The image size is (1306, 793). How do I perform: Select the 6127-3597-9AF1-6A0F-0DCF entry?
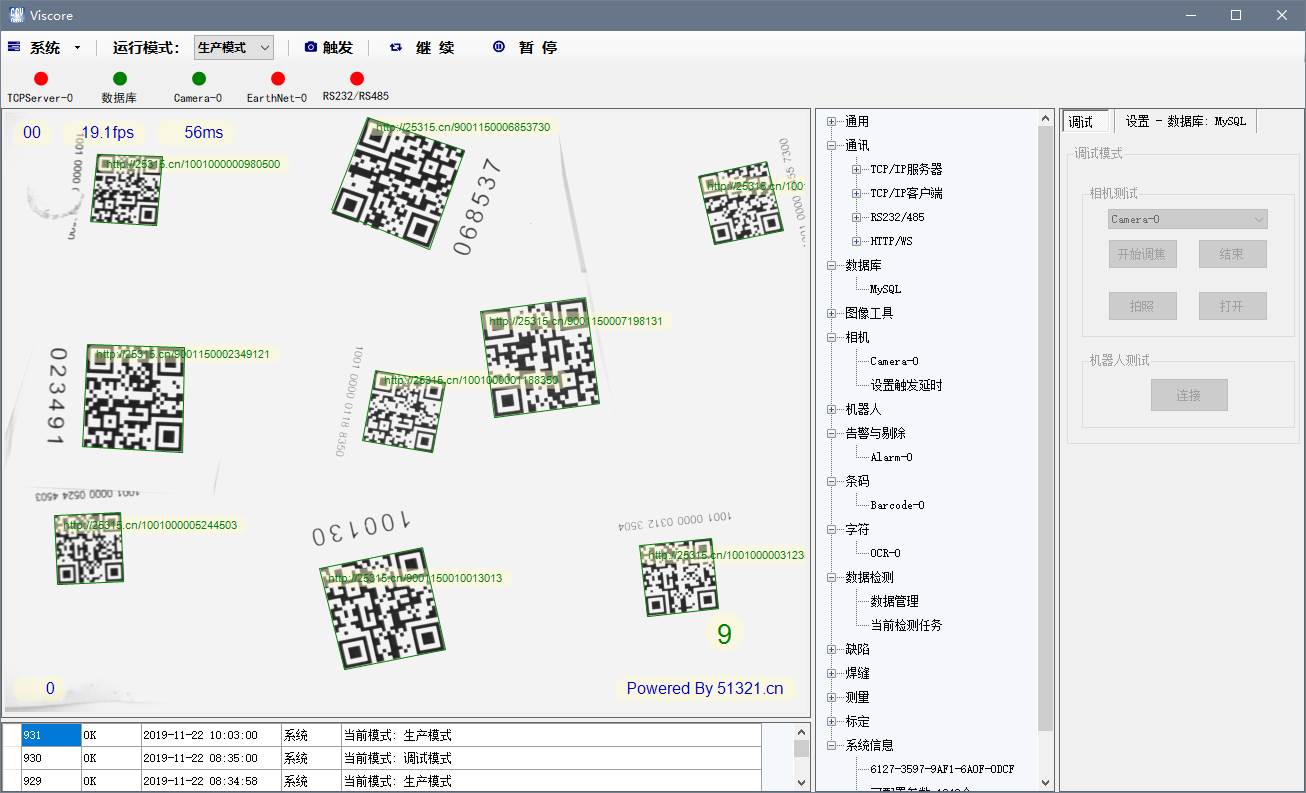click(x=941, y=769)
